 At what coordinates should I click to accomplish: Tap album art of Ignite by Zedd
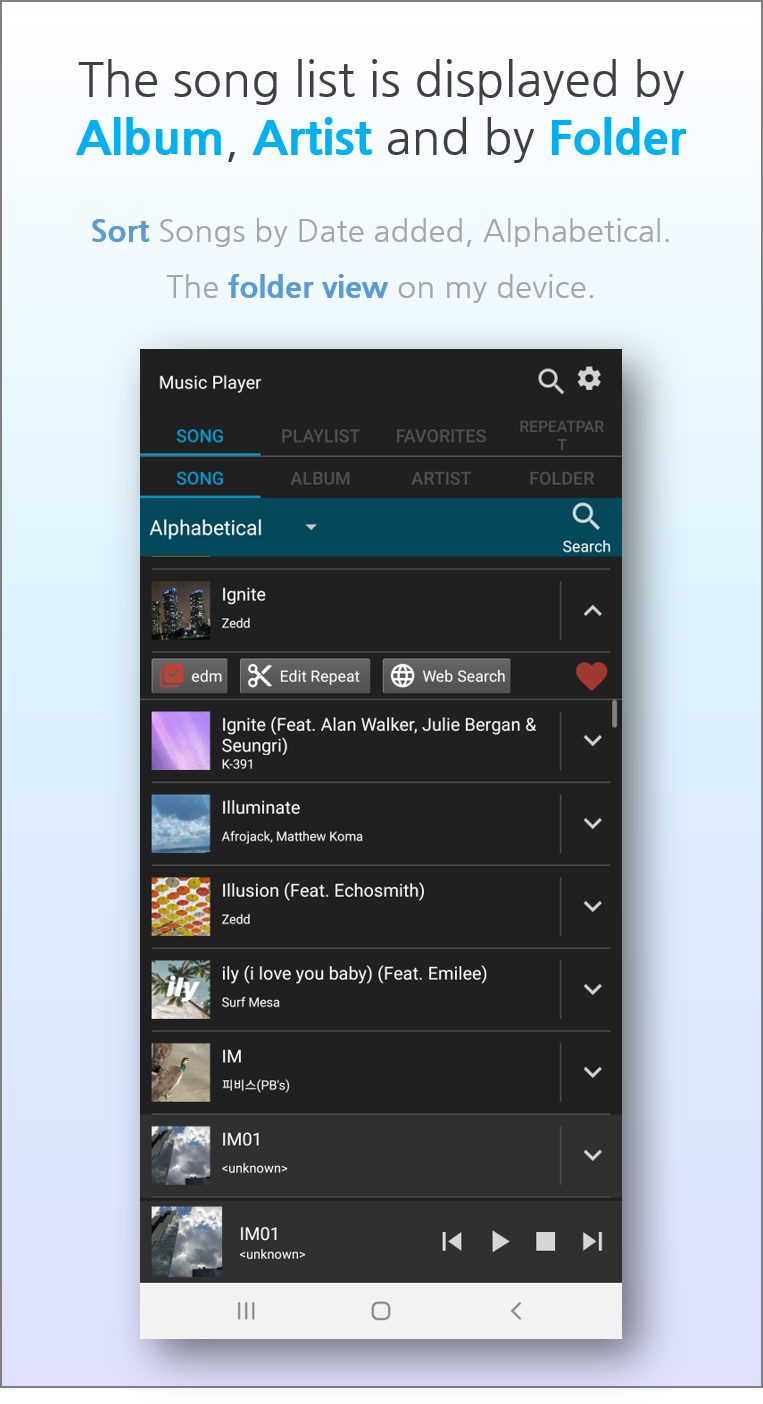pos(181,610)
